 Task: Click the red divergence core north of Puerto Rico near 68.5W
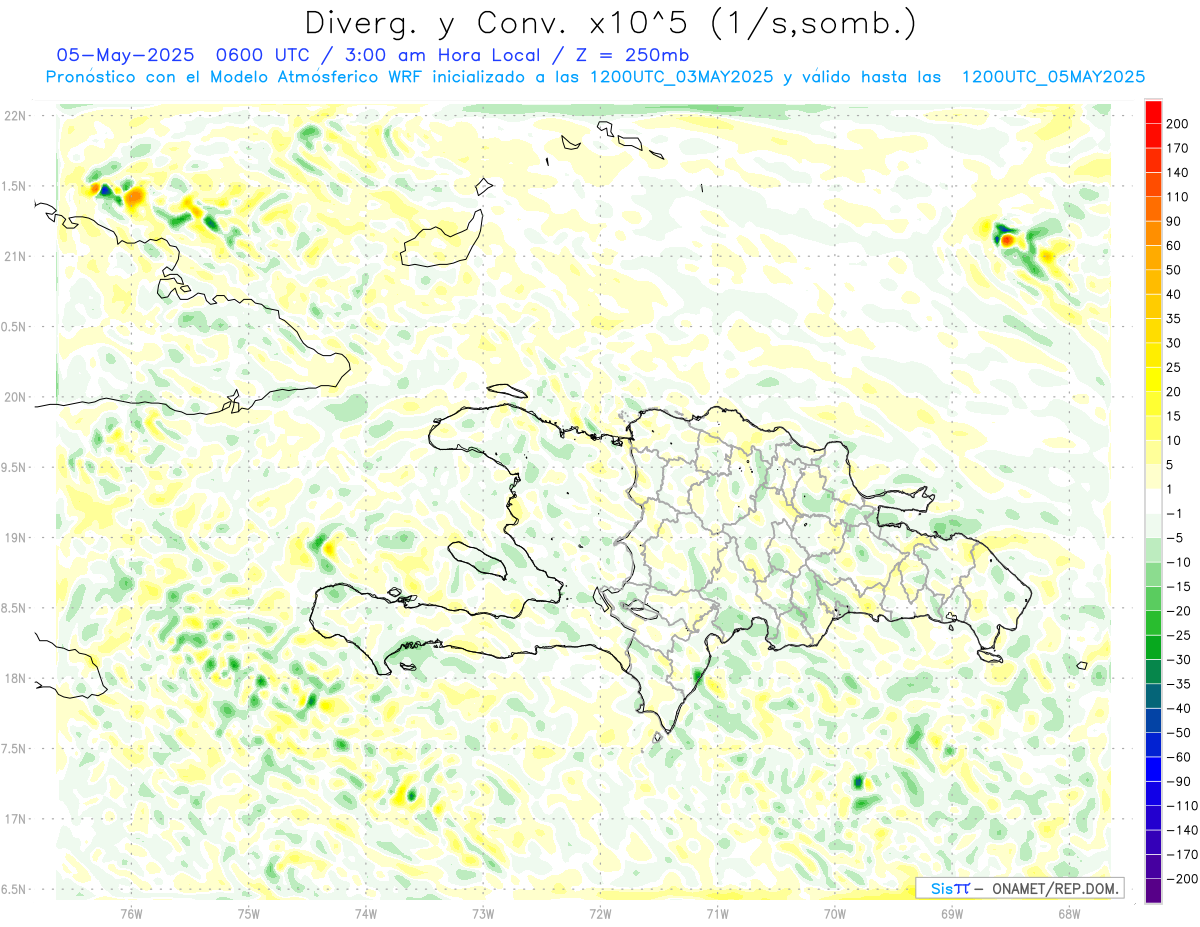(1008, 240)
